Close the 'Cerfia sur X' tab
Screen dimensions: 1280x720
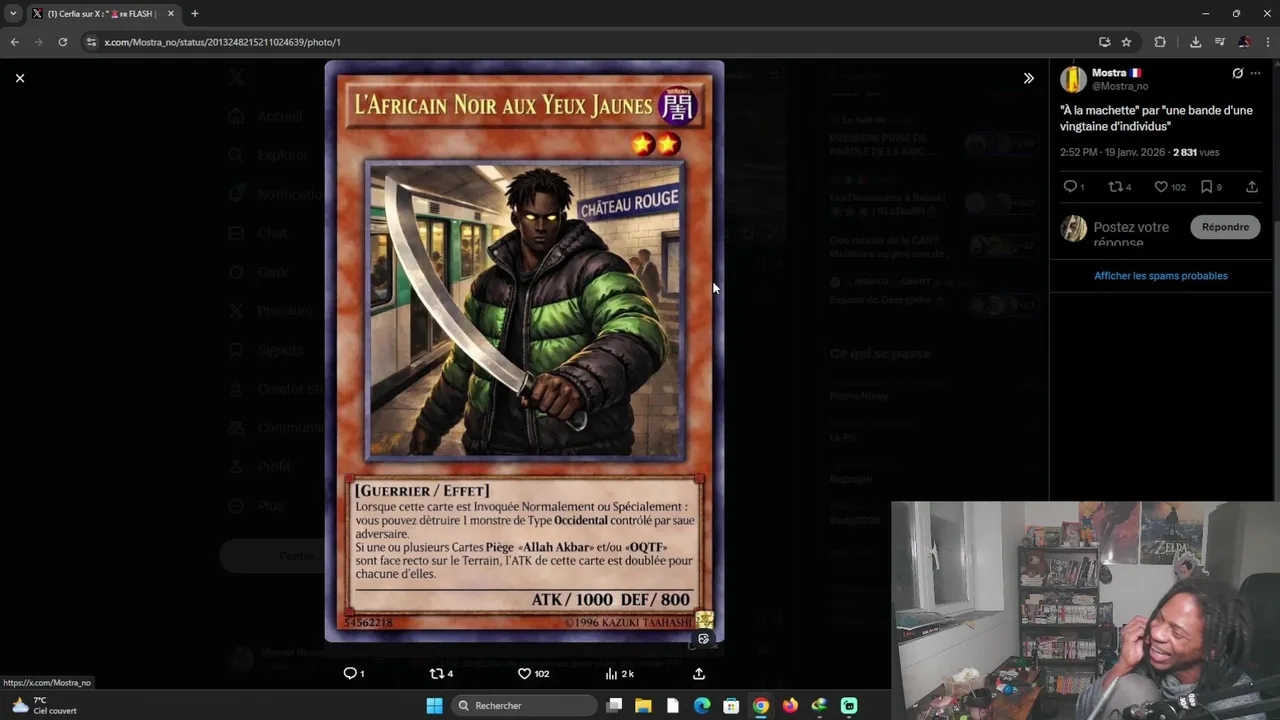click(170, 14)
